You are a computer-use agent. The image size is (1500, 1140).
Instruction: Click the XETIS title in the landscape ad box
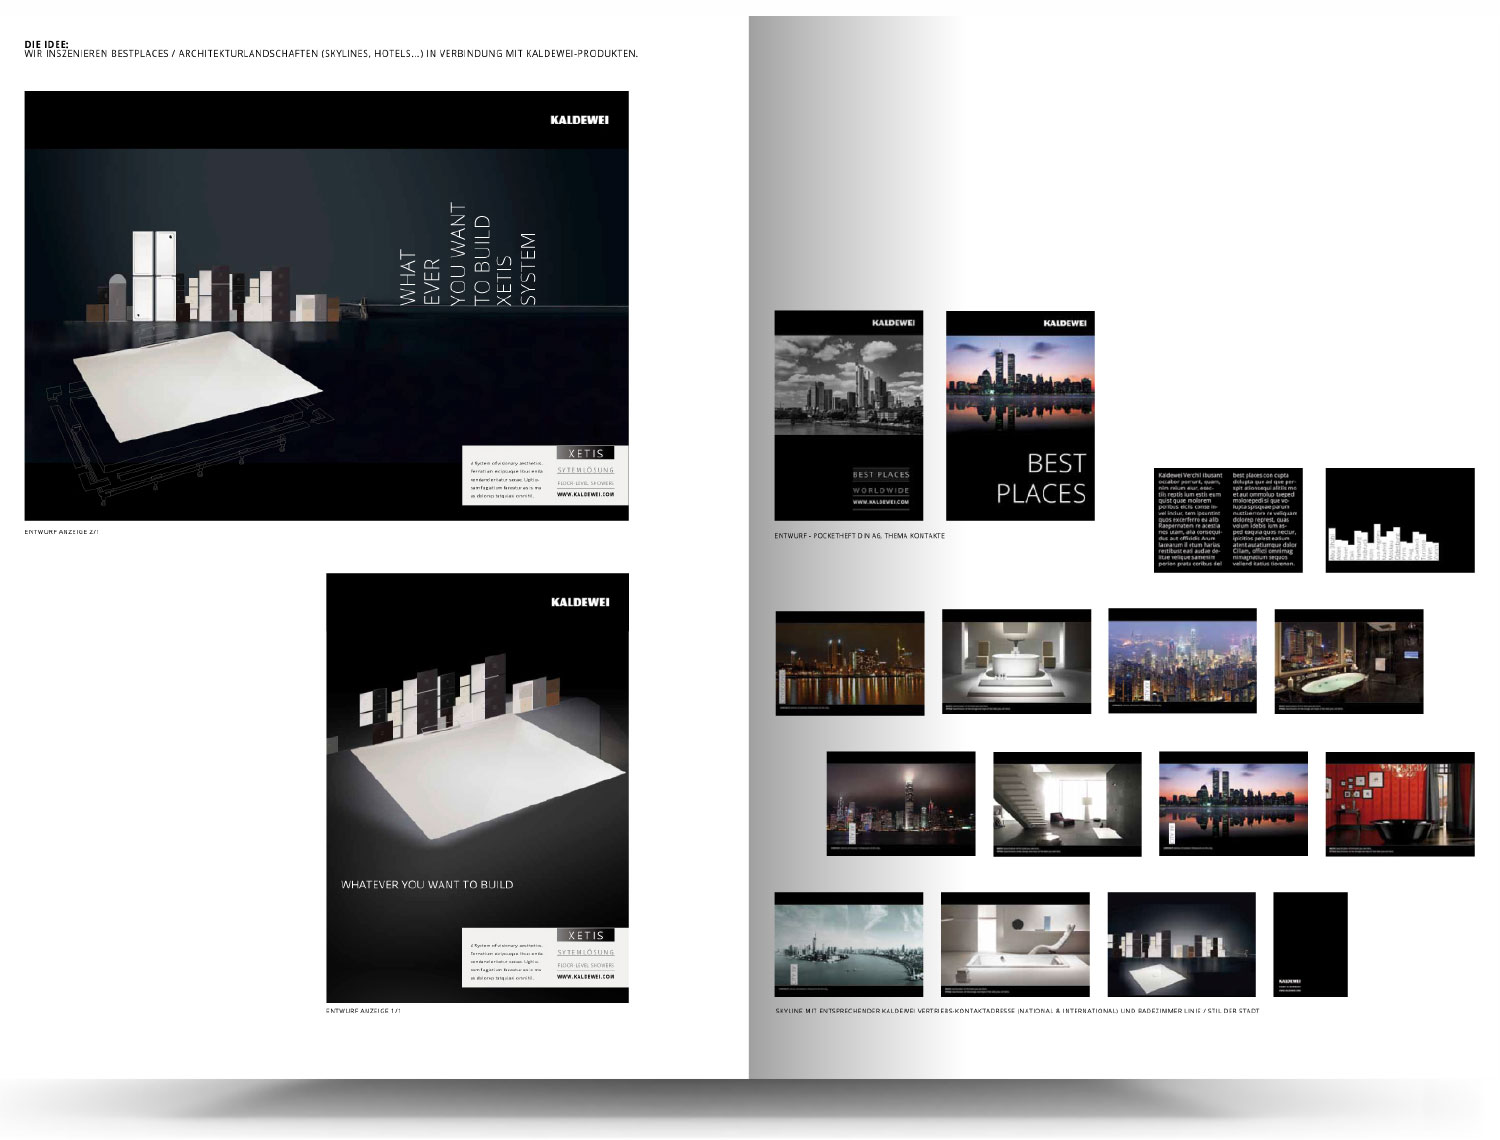pos(586,453)
